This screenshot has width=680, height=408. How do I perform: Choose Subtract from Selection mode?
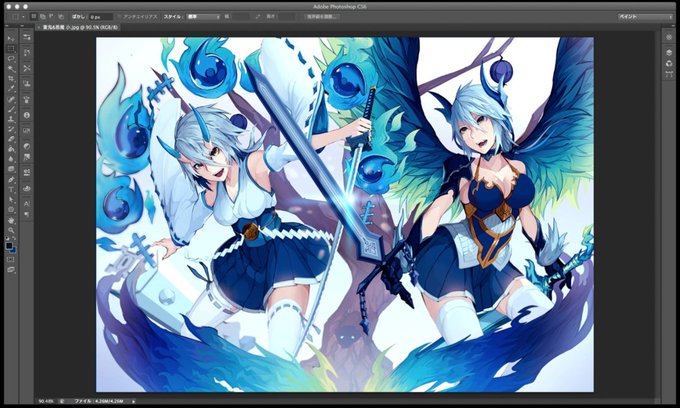51,17
